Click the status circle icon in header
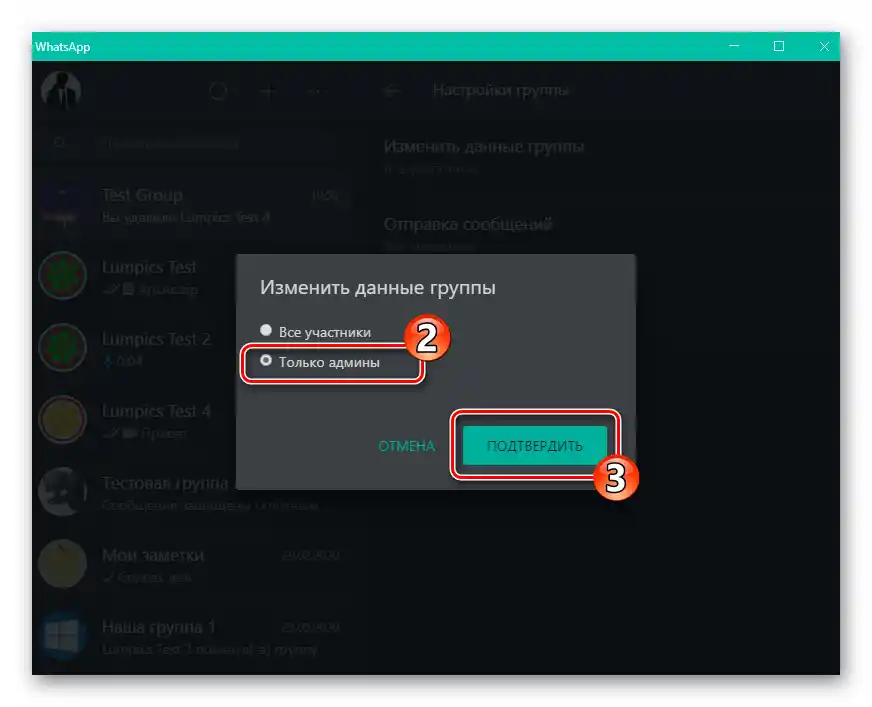 click(x=218, y=91)
